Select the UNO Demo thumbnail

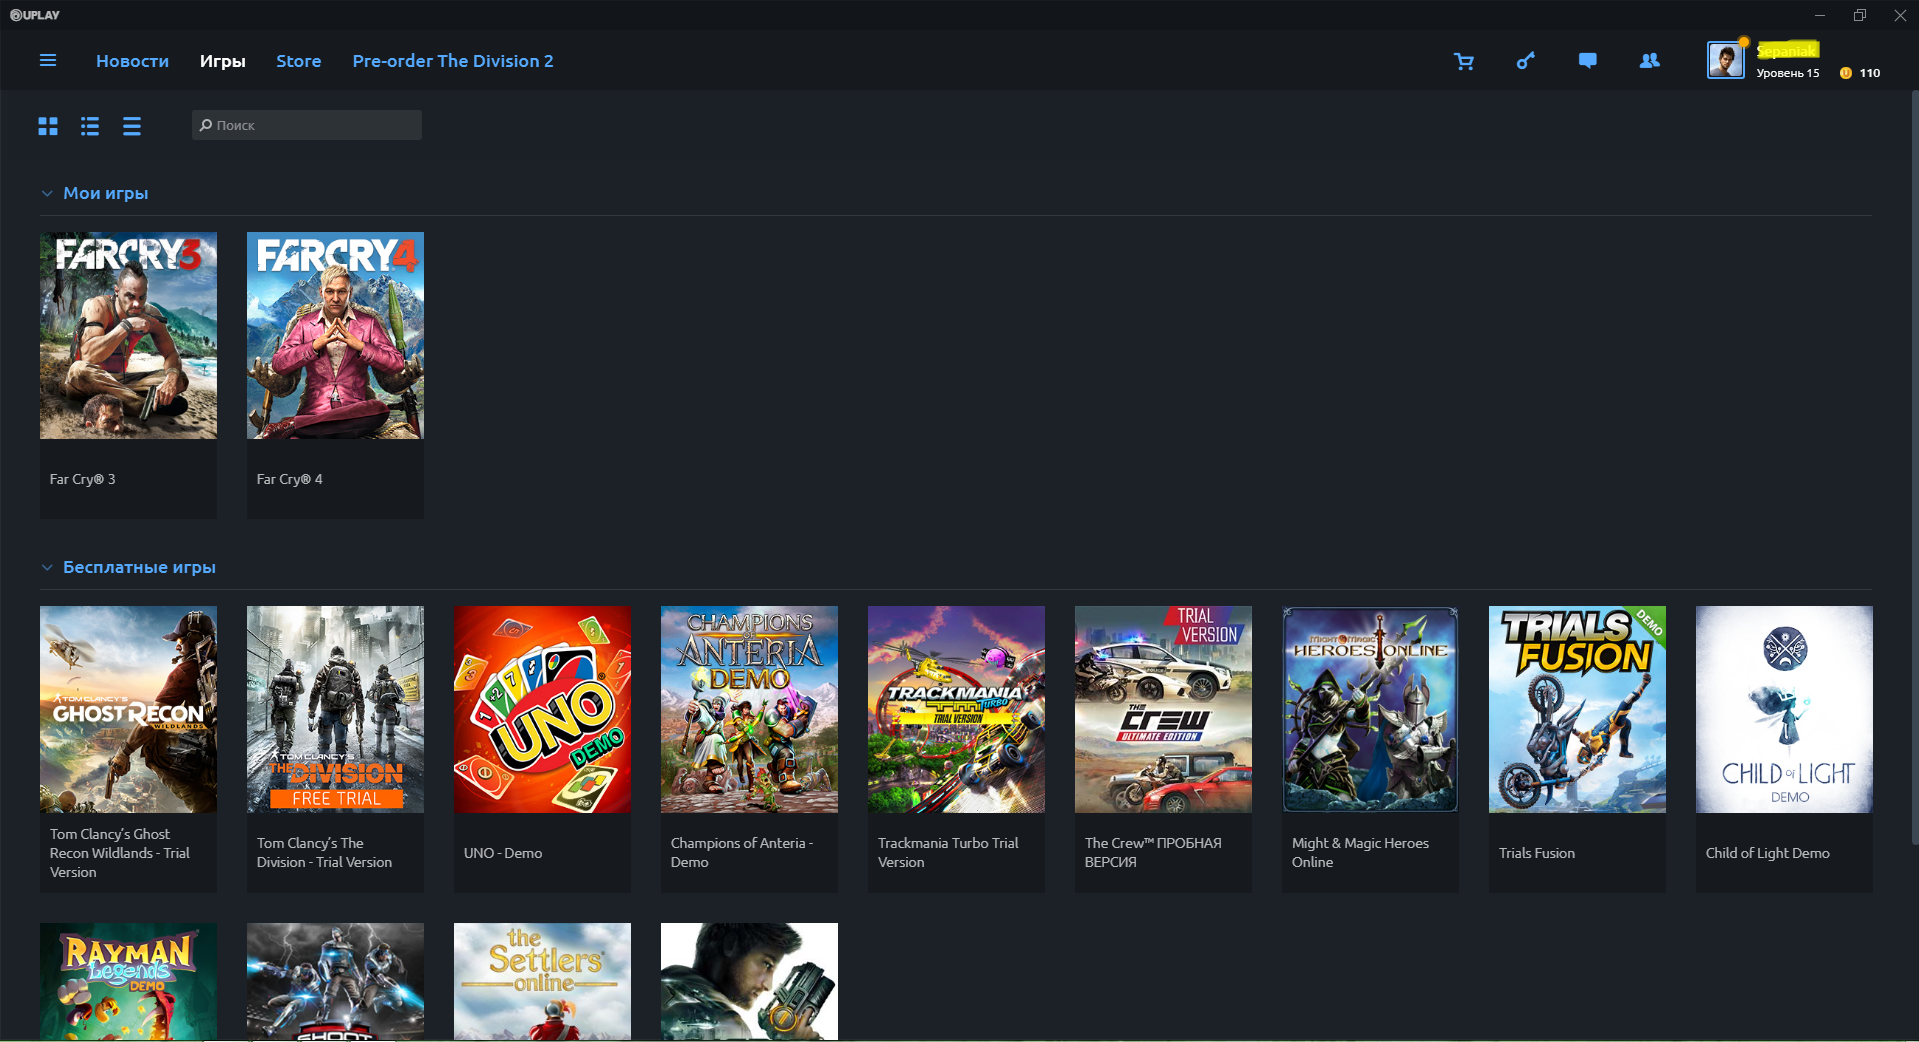542,709
